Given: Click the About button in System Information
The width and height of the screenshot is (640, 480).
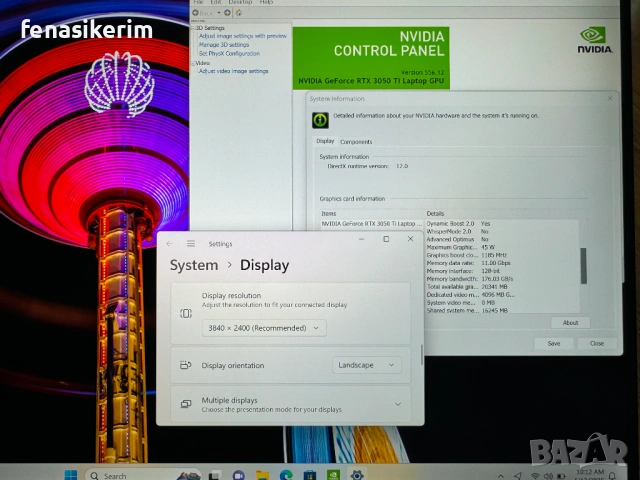Looking at the screenshot, I should pos(570,322).
